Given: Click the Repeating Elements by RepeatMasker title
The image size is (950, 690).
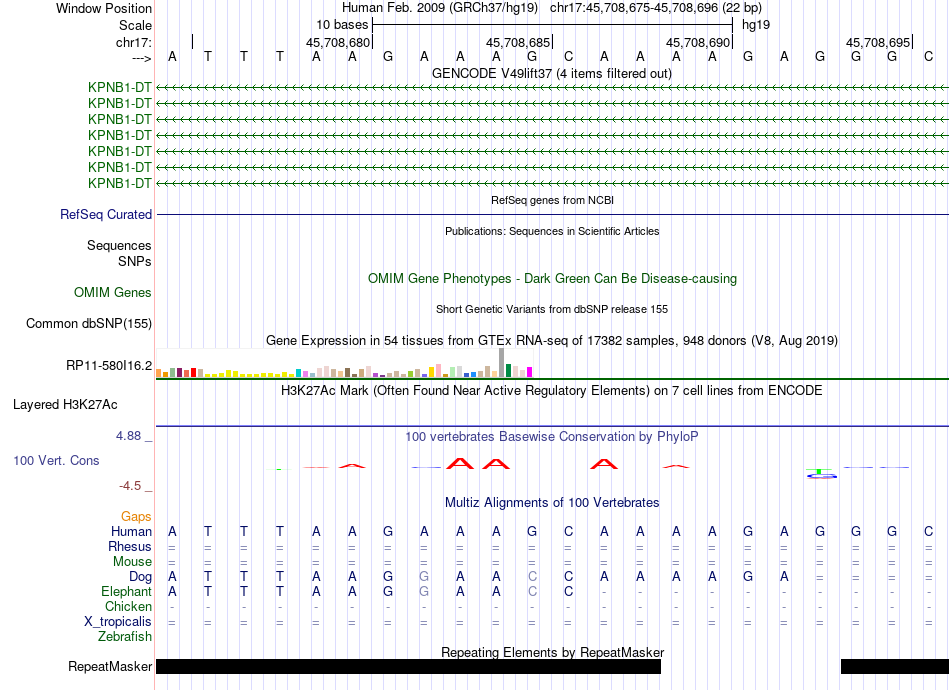Looking at the screenshot, I should [553, 652].
